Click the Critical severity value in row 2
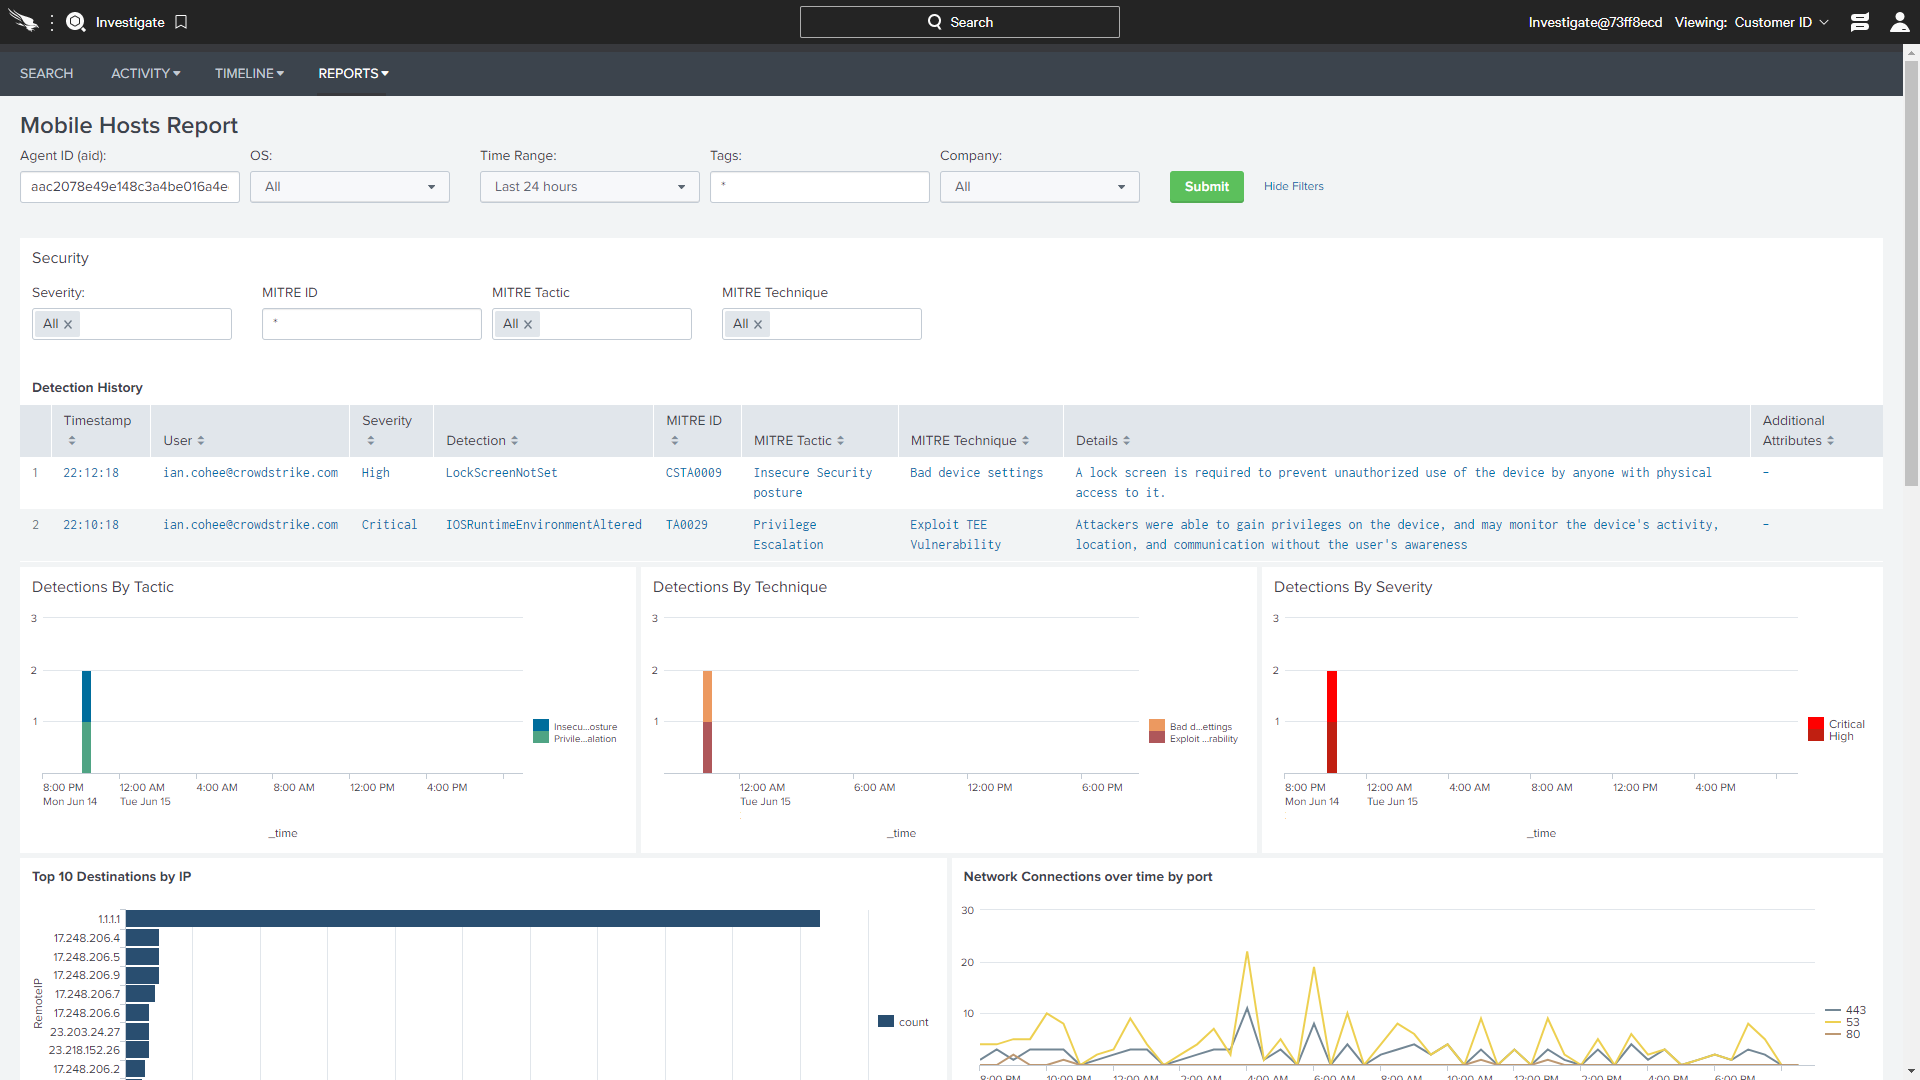1920x1080 pixels. pyautogui.click(x=389, y=525)
